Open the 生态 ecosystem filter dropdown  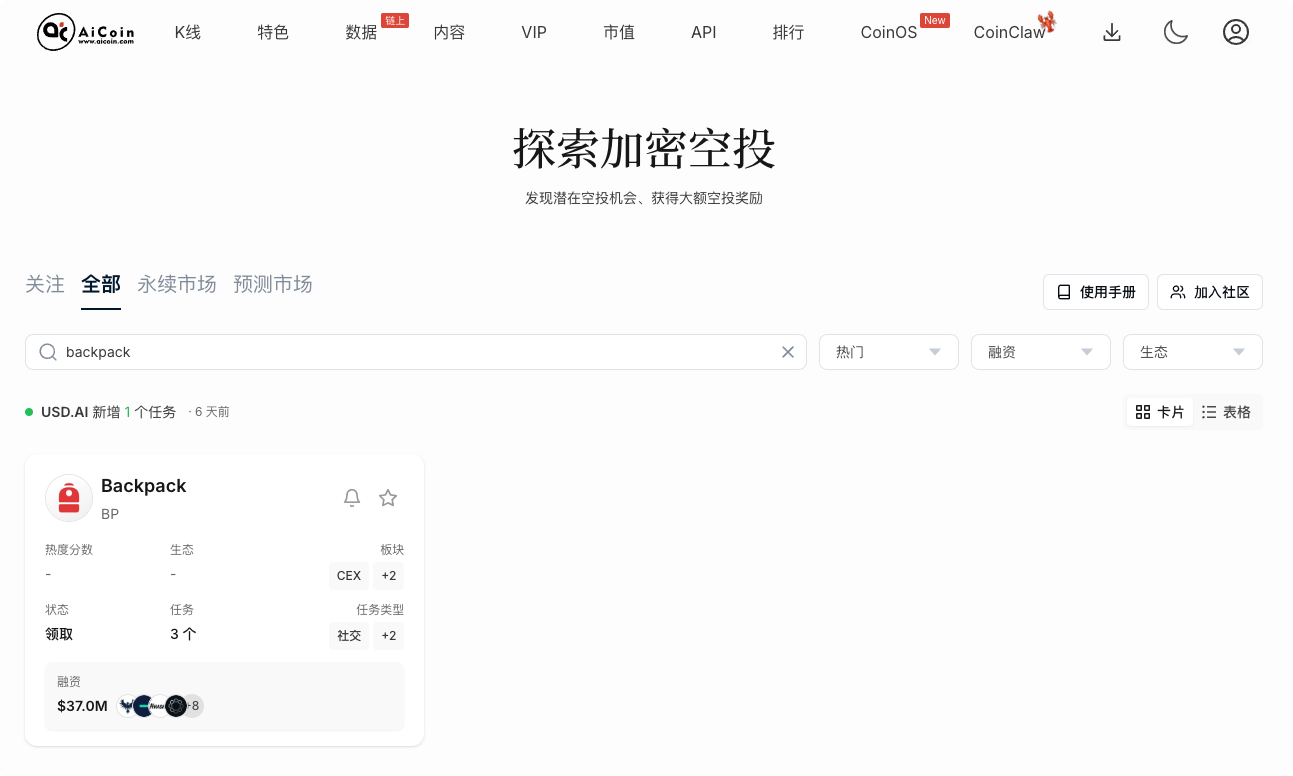[1192, 352]
